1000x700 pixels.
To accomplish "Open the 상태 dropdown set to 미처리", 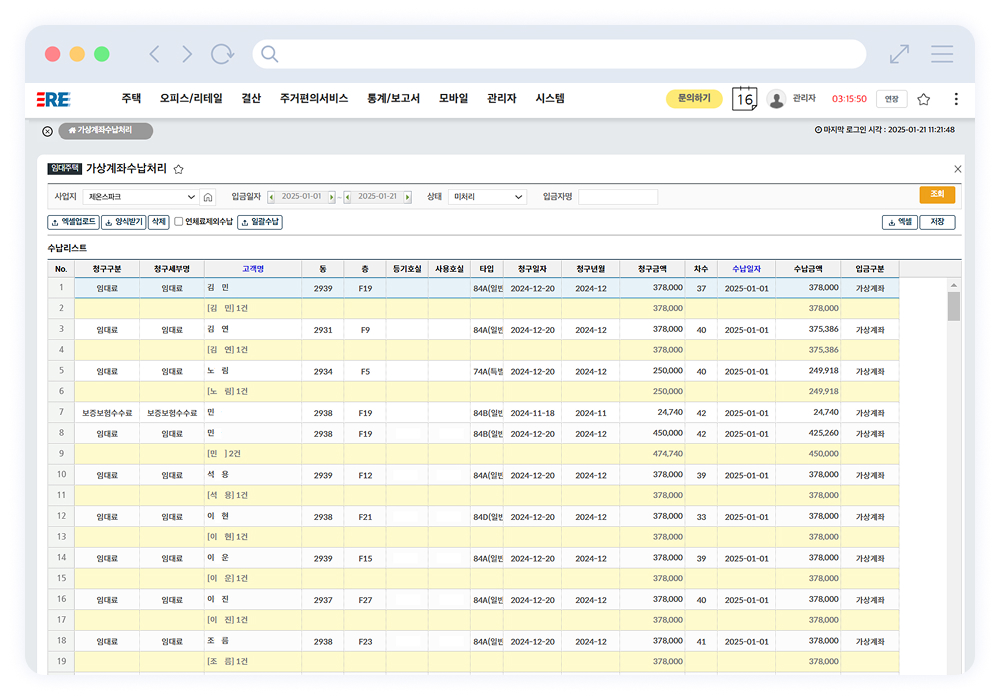I will pyautogui.click(x=487, y=197).
